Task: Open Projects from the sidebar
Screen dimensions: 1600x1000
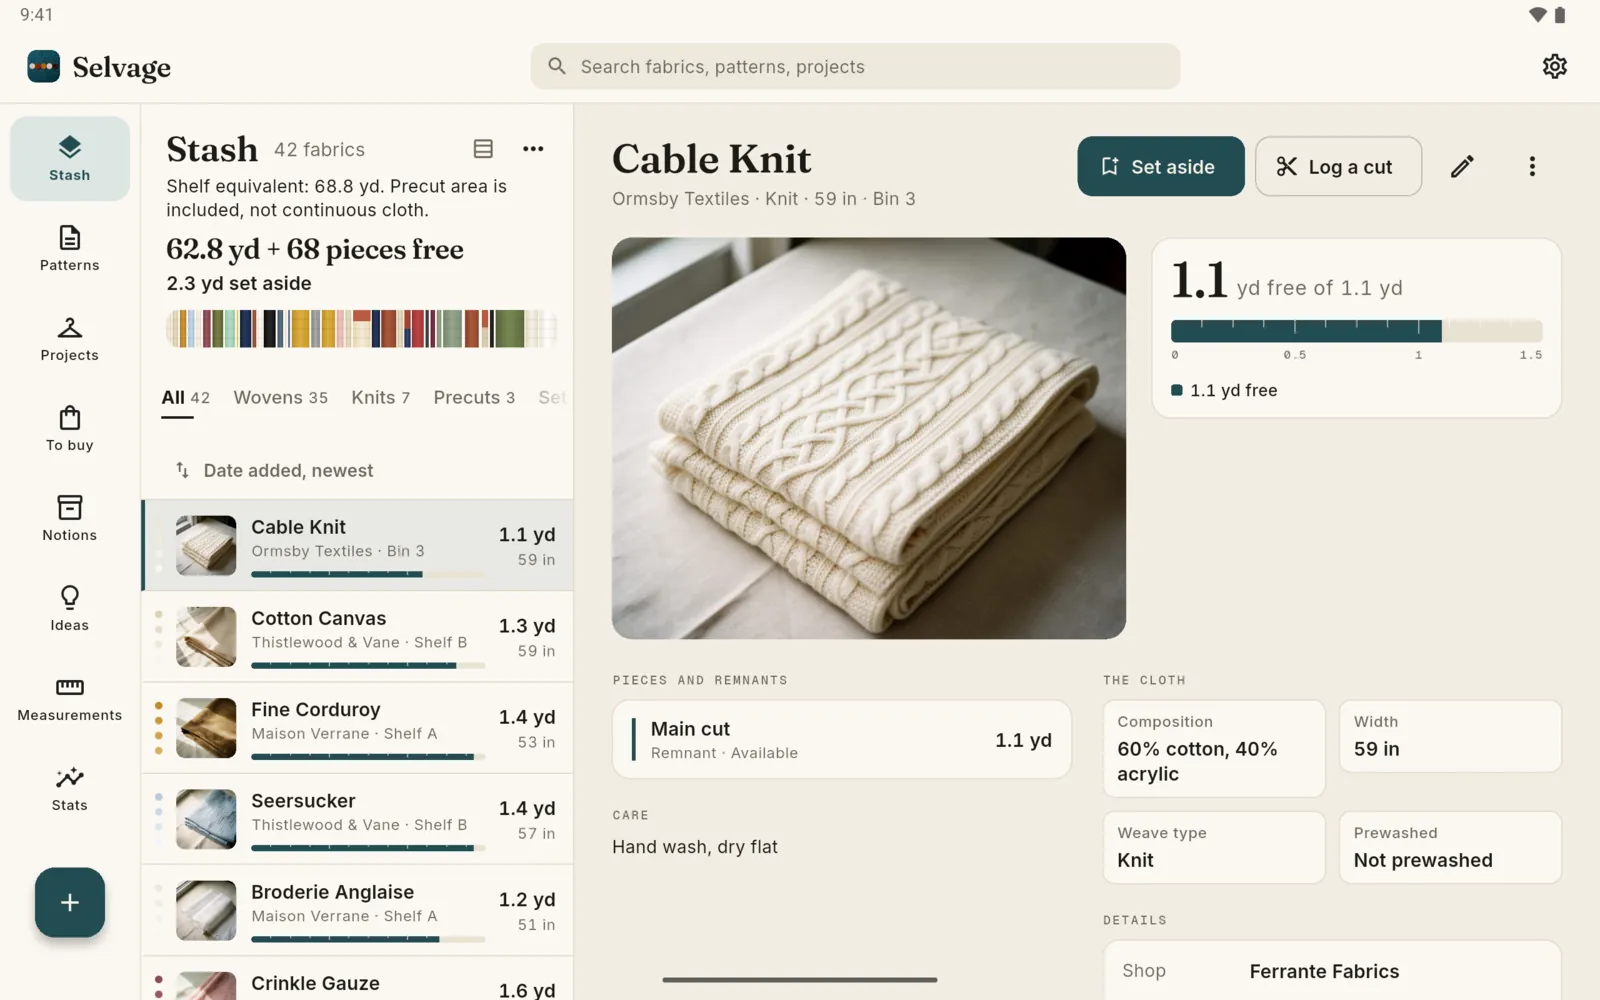Action: pos(69,339)
